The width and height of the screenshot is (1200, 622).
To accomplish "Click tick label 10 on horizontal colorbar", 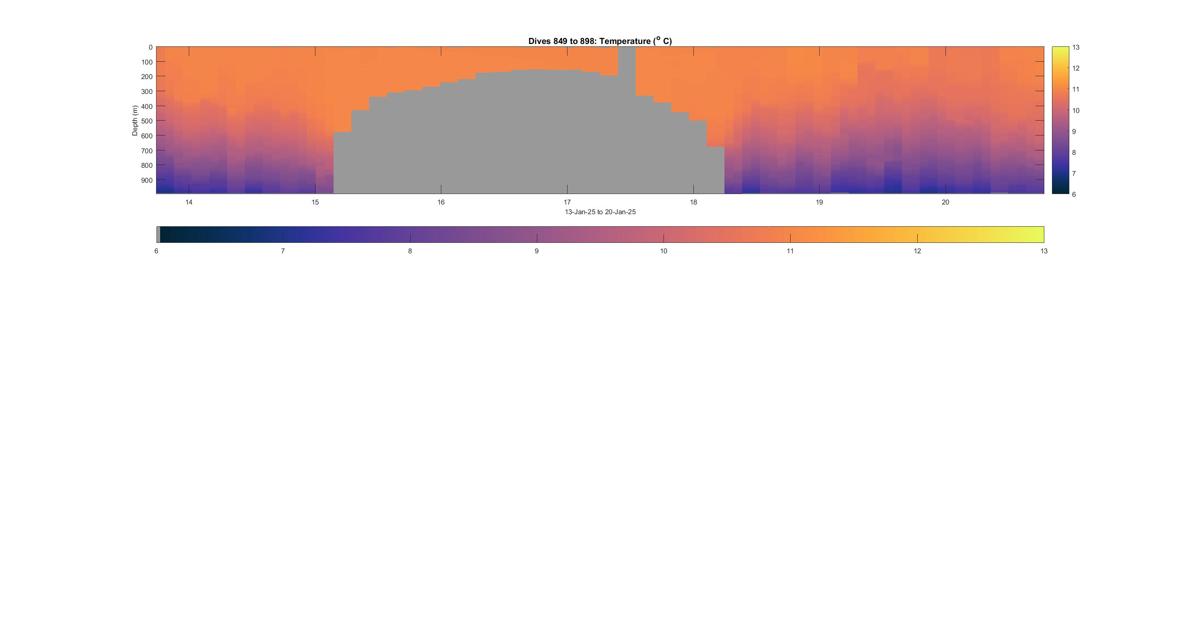I will (x=664, y=251).
